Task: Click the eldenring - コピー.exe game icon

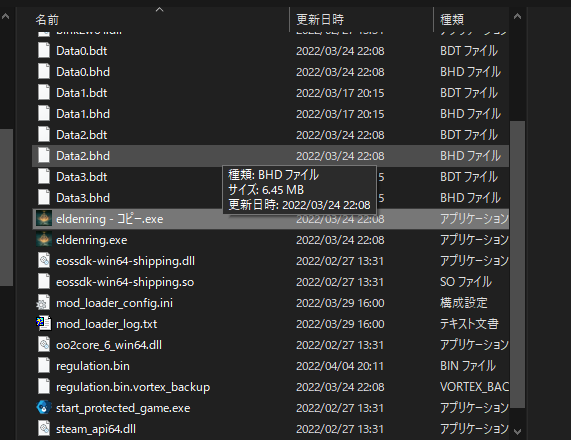Action: 44,219
